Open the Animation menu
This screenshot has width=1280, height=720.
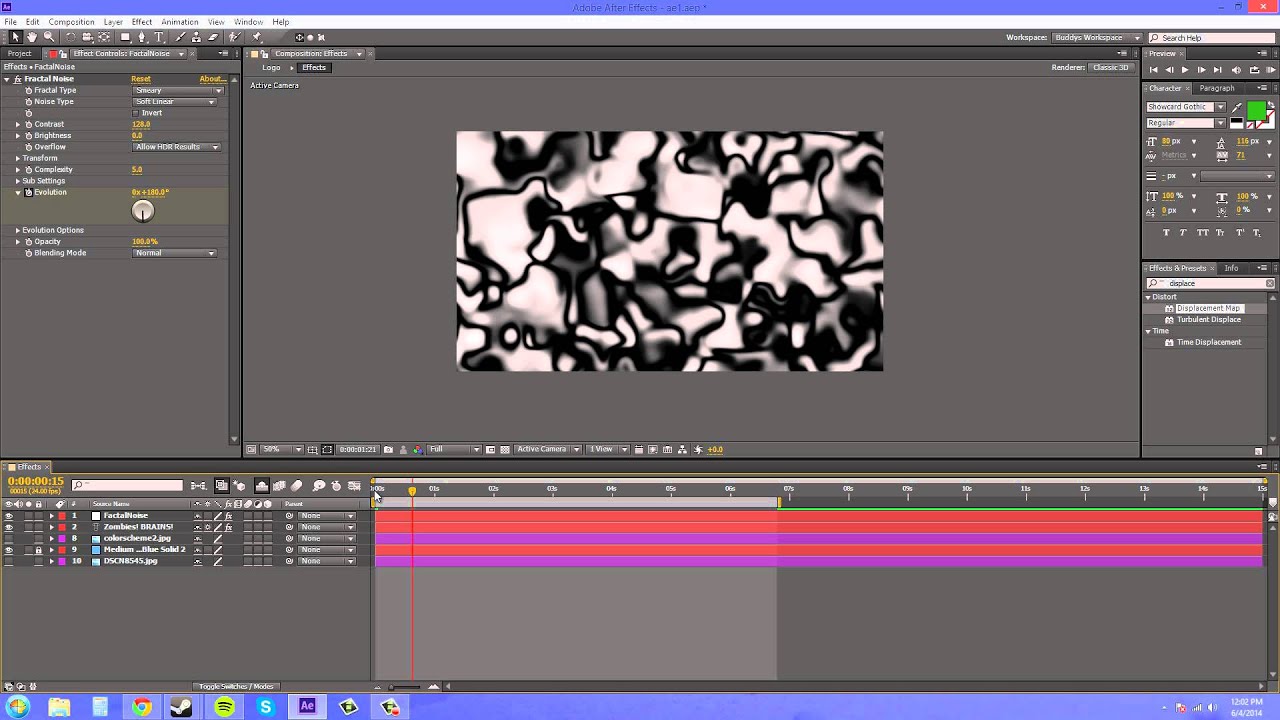coord(180,22)
